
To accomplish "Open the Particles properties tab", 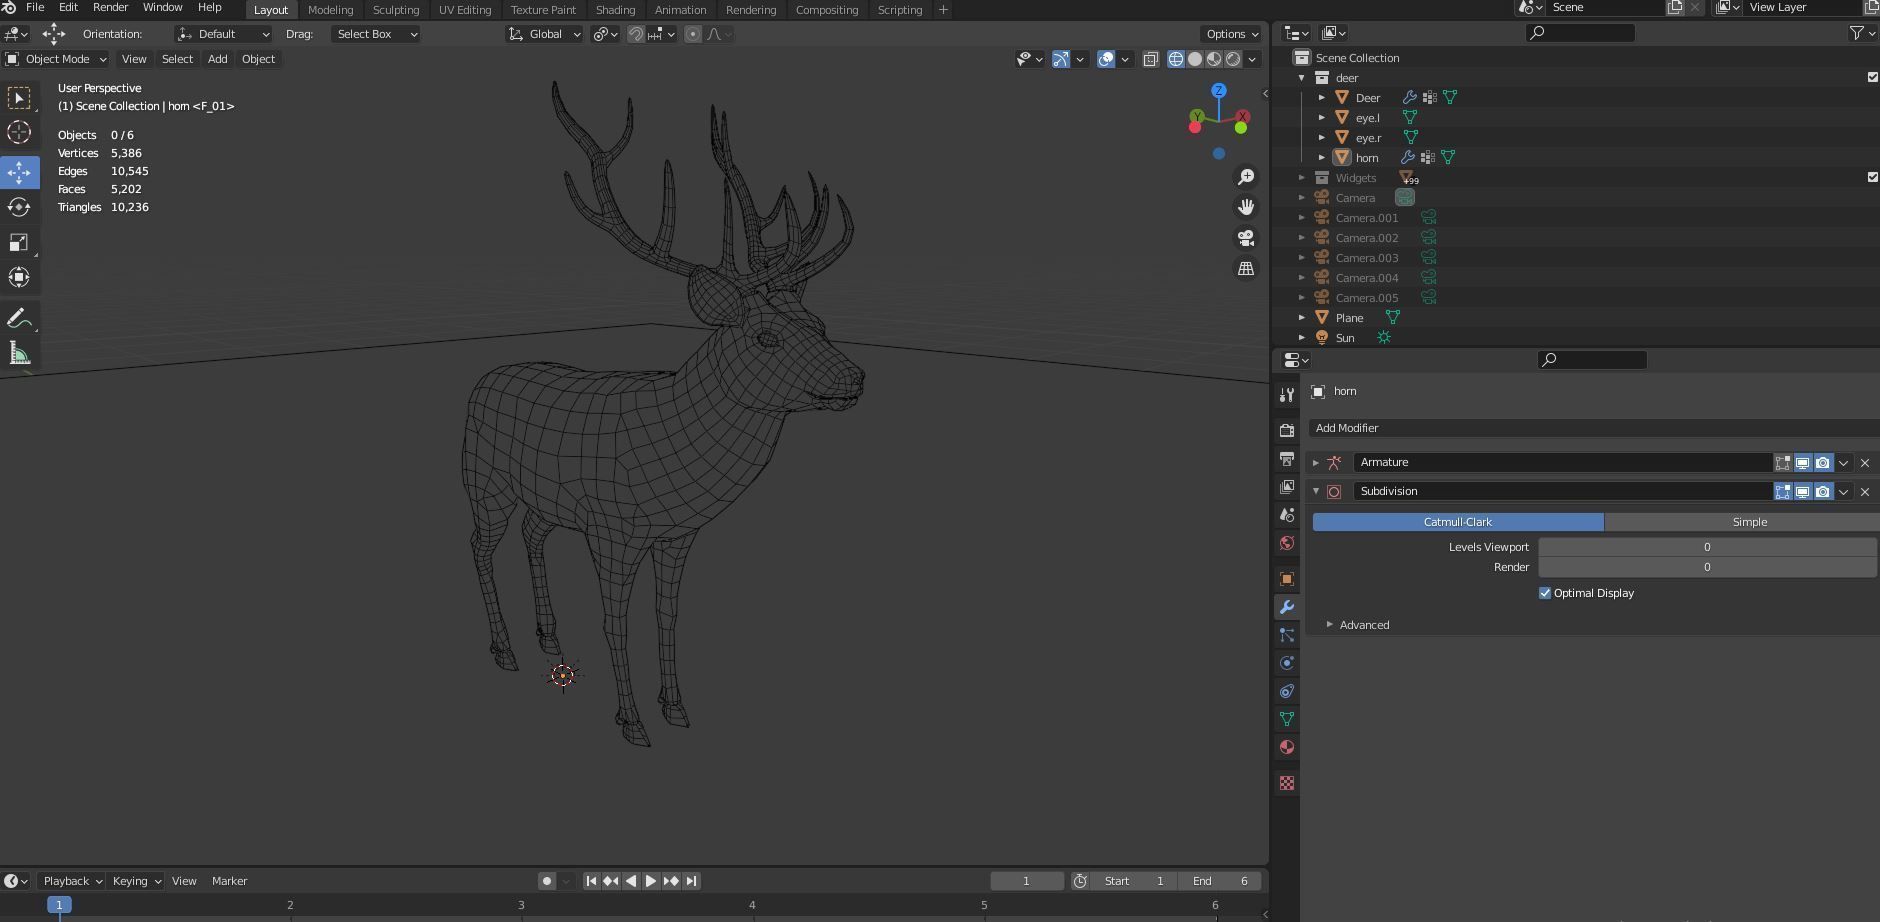I will [x=1287, y=635].
